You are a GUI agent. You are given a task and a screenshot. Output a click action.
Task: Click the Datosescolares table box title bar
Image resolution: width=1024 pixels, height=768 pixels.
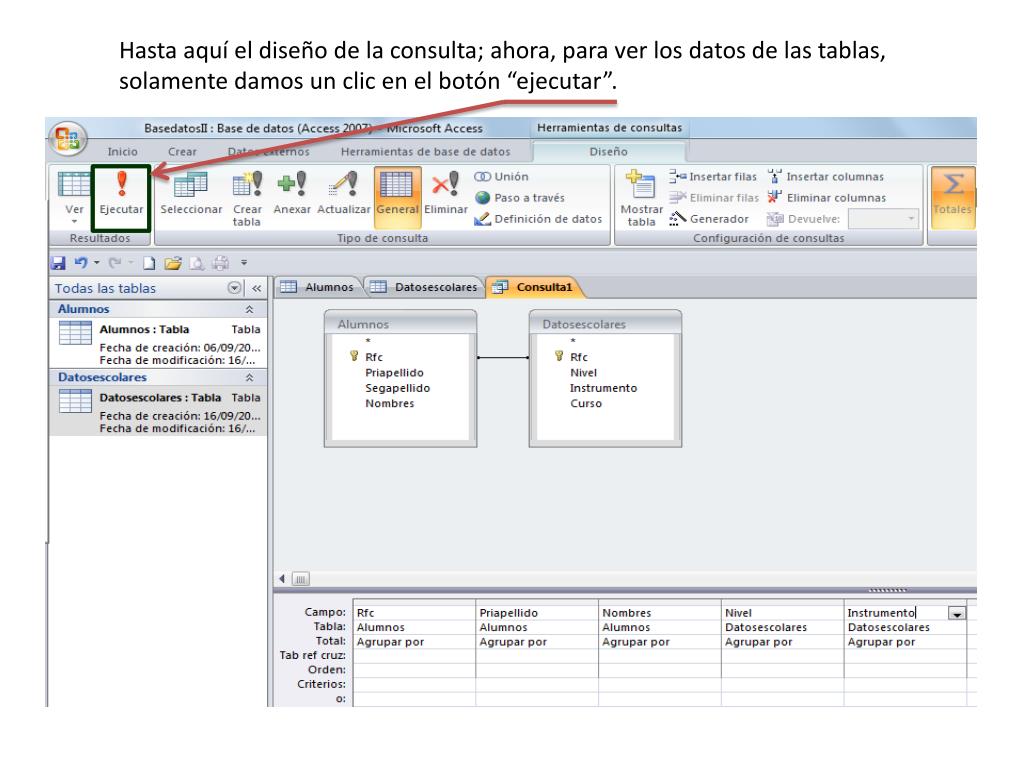click(605, 324)
